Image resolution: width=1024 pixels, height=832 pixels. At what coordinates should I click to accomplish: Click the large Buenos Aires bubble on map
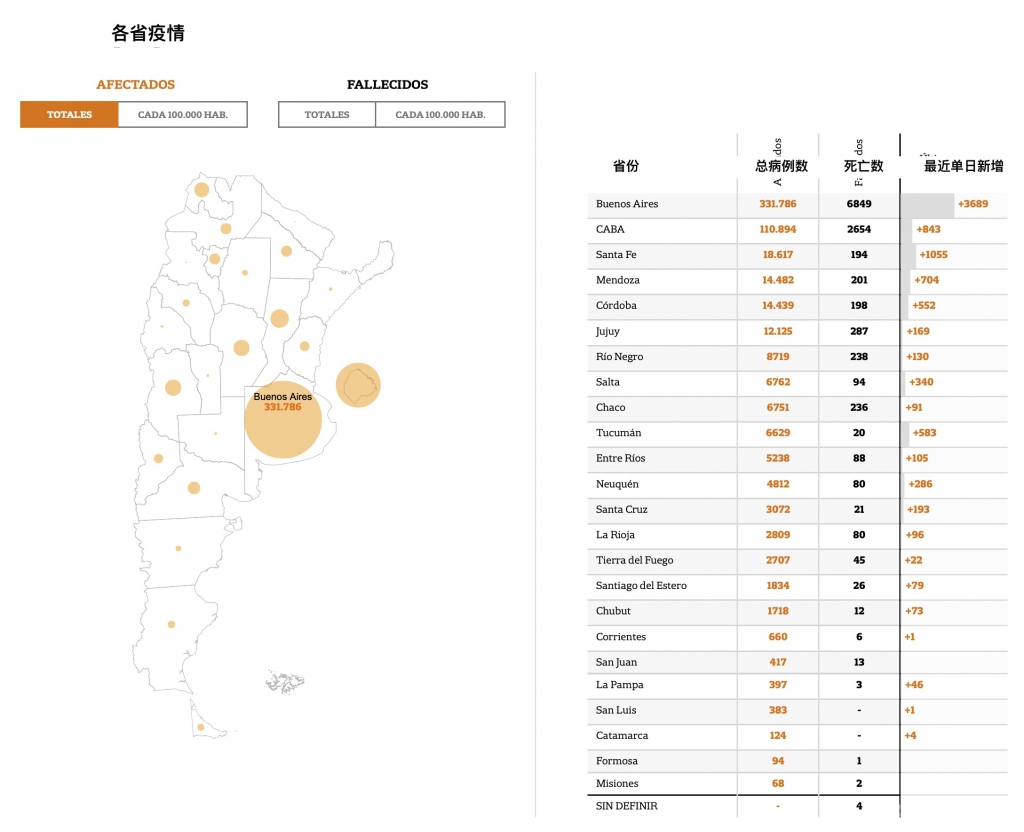(283, 420)
